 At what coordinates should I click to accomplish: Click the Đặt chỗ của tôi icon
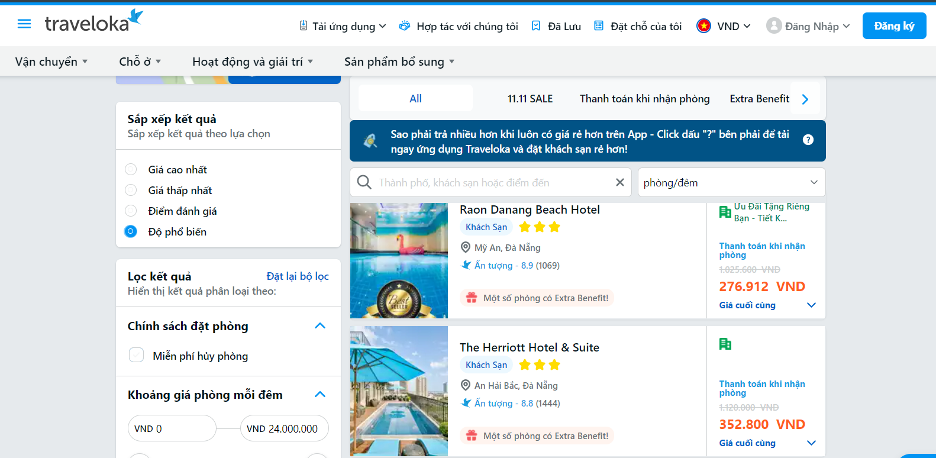tap(599, 26)
